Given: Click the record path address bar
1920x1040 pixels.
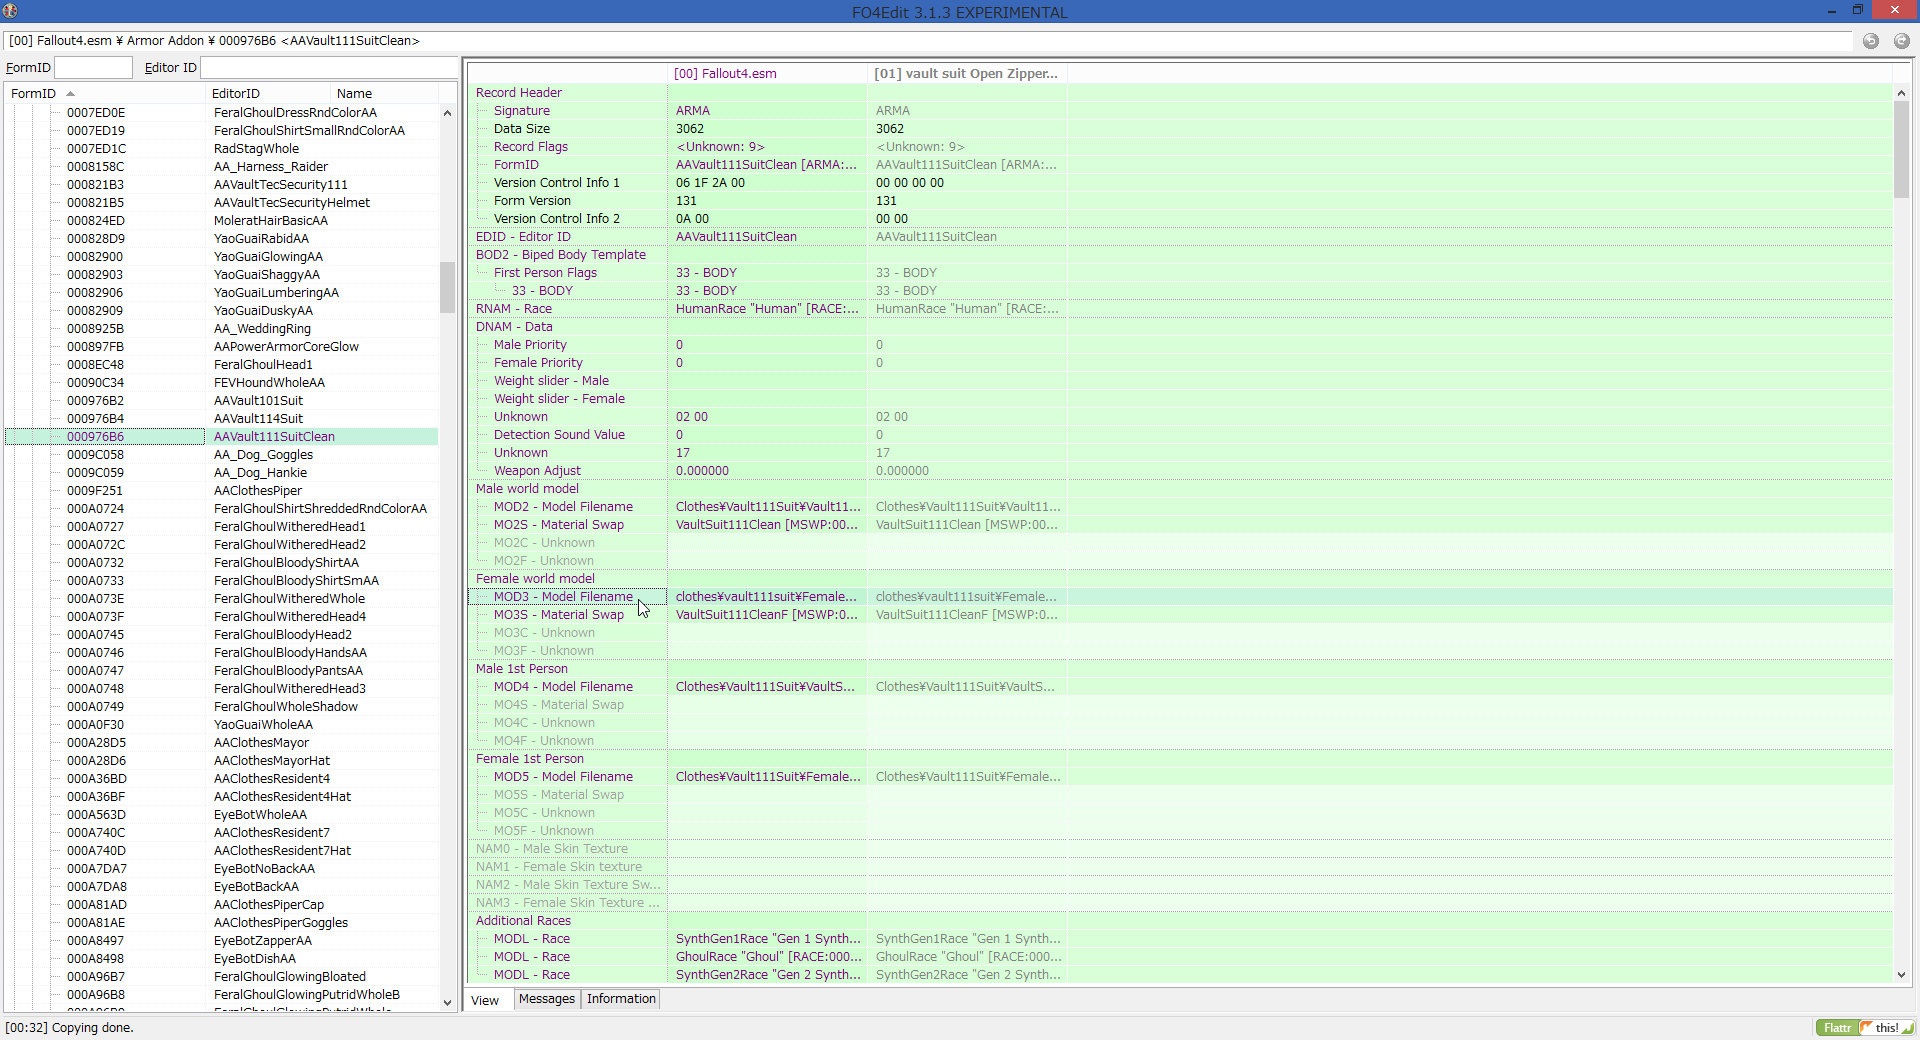Looking at the screenshot, I should coord(928,41).
